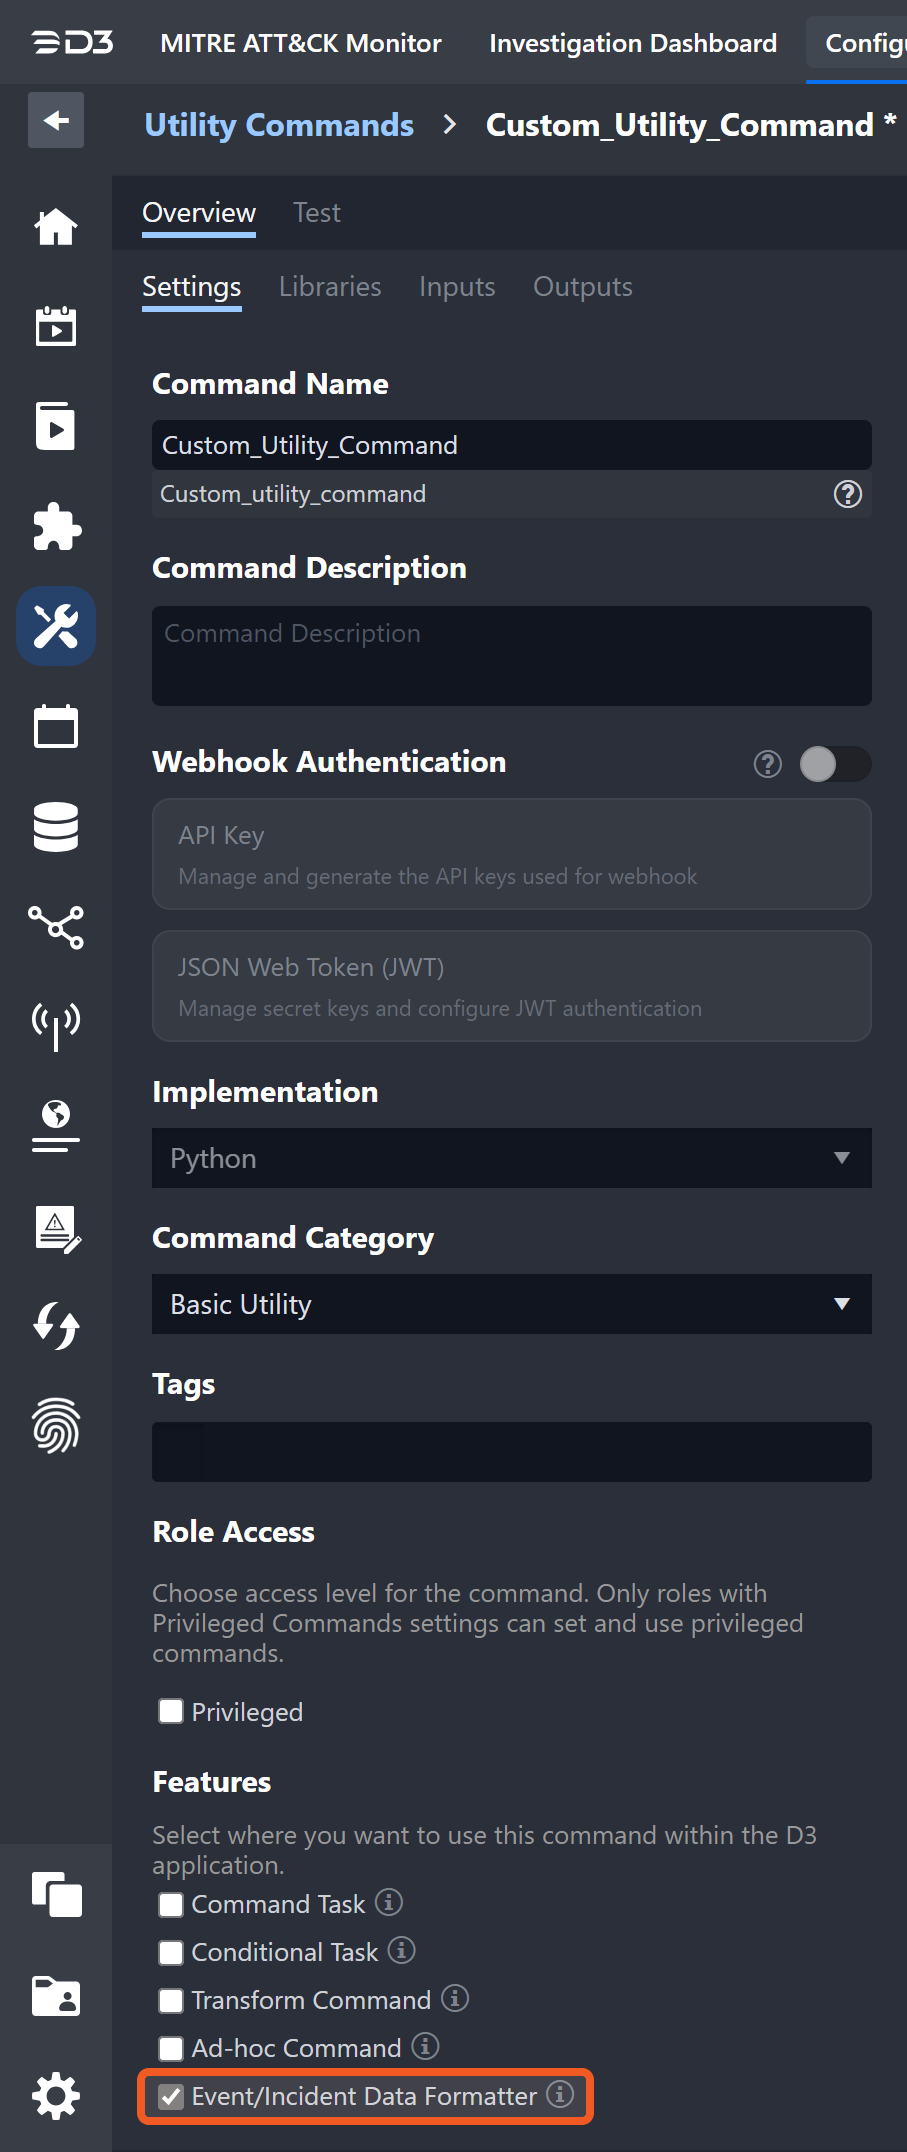The width and height of the screenshot is (907, 2152).
Task: Open the database stack icon
Action: click(56, 827)
